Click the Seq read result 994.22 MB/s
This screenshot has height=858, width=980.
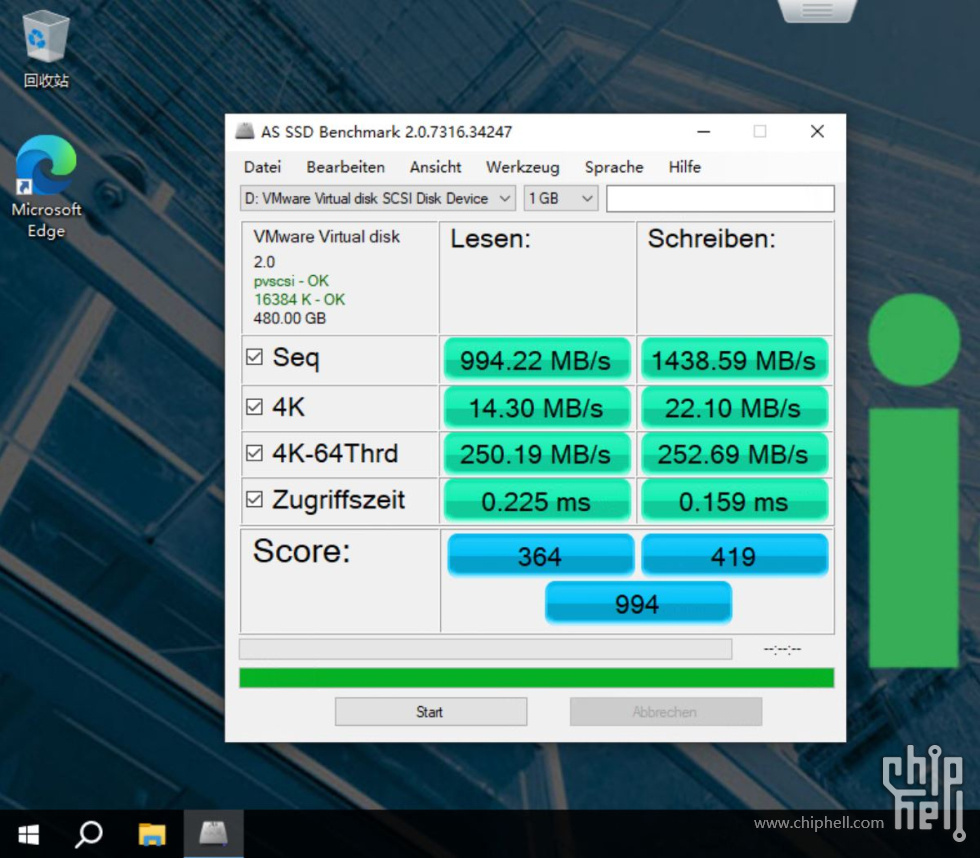(536, 360)
